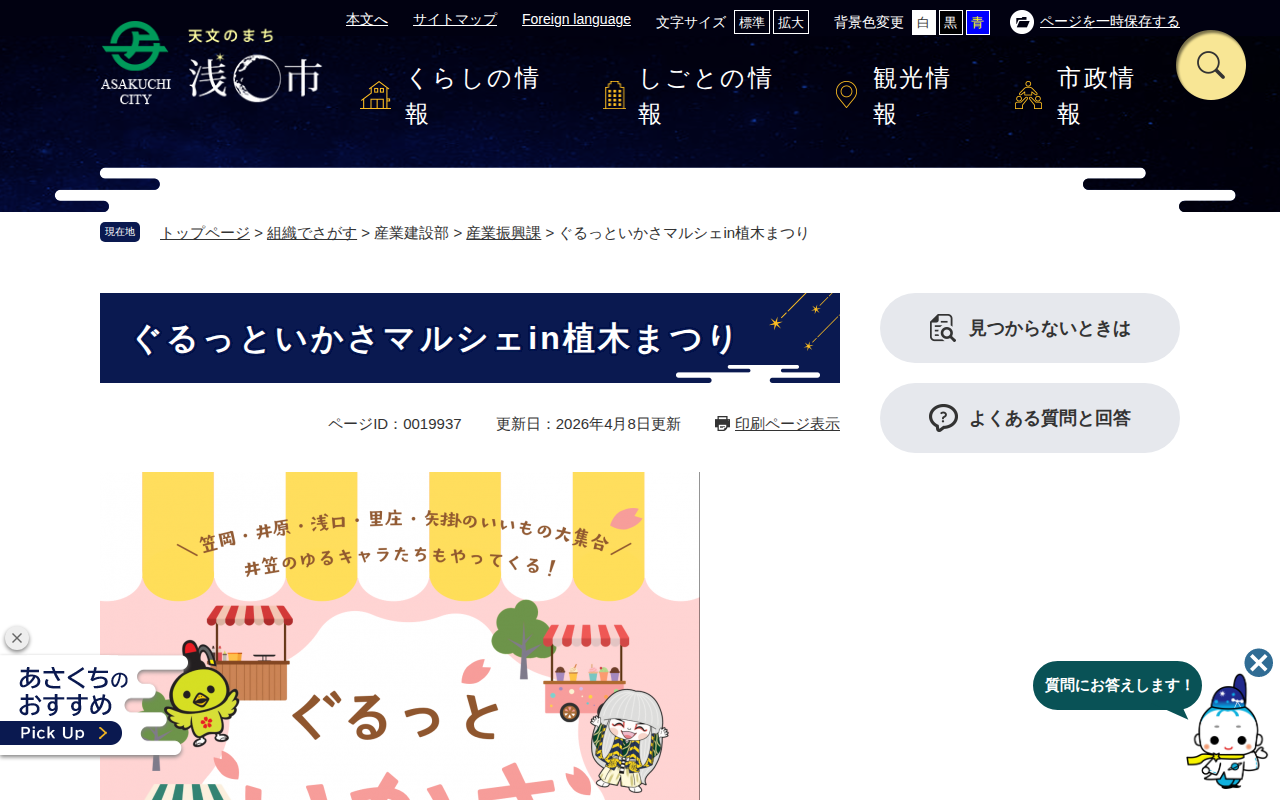Viewport: 1280px width, 800px height.
Task: Click the printer icon beside 印刷ページ表示
Action: click(x=722, y=423)
